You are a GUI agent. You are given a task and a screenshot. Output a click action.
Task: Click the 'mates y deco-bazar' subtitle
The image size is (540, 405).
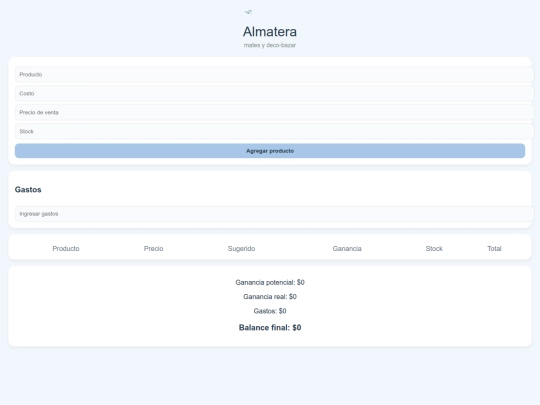coord(270,45)
